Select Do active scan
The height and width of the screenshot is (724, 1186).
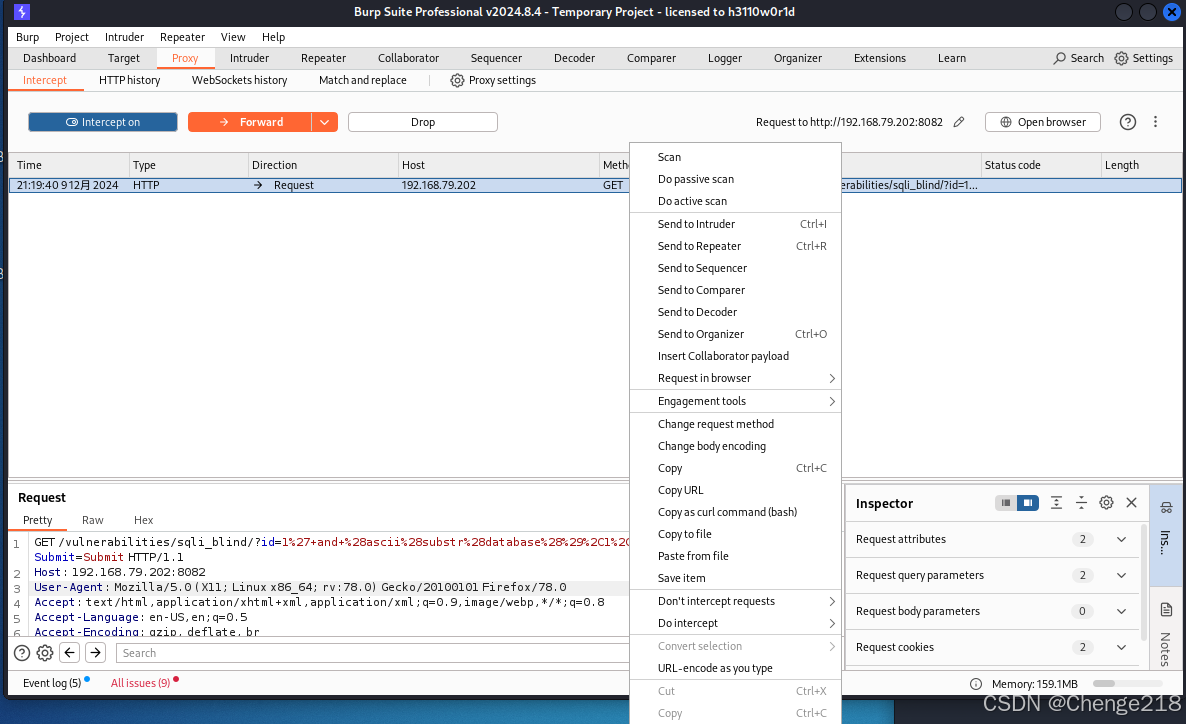pos(734,201)
